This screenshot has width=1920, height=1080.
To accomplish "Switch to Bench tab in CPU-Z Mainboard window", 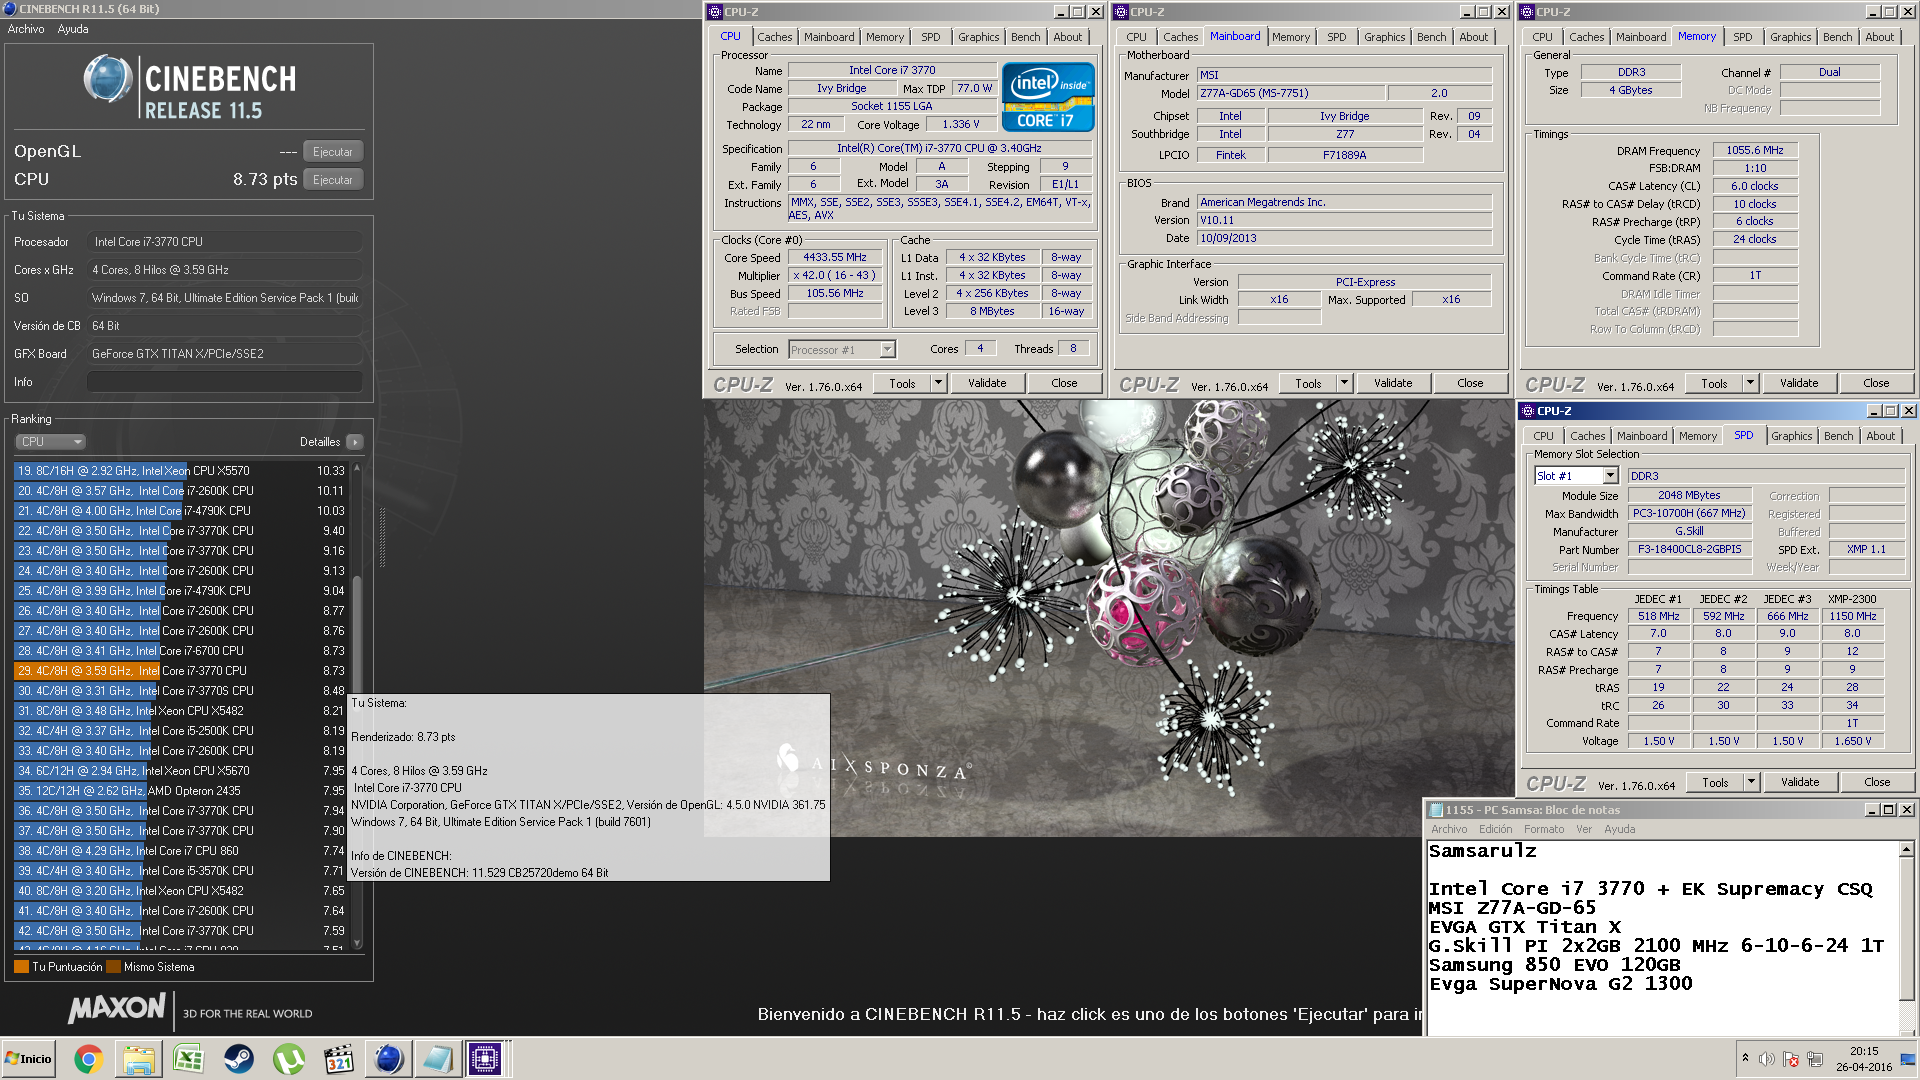I will click(1431, 37).
